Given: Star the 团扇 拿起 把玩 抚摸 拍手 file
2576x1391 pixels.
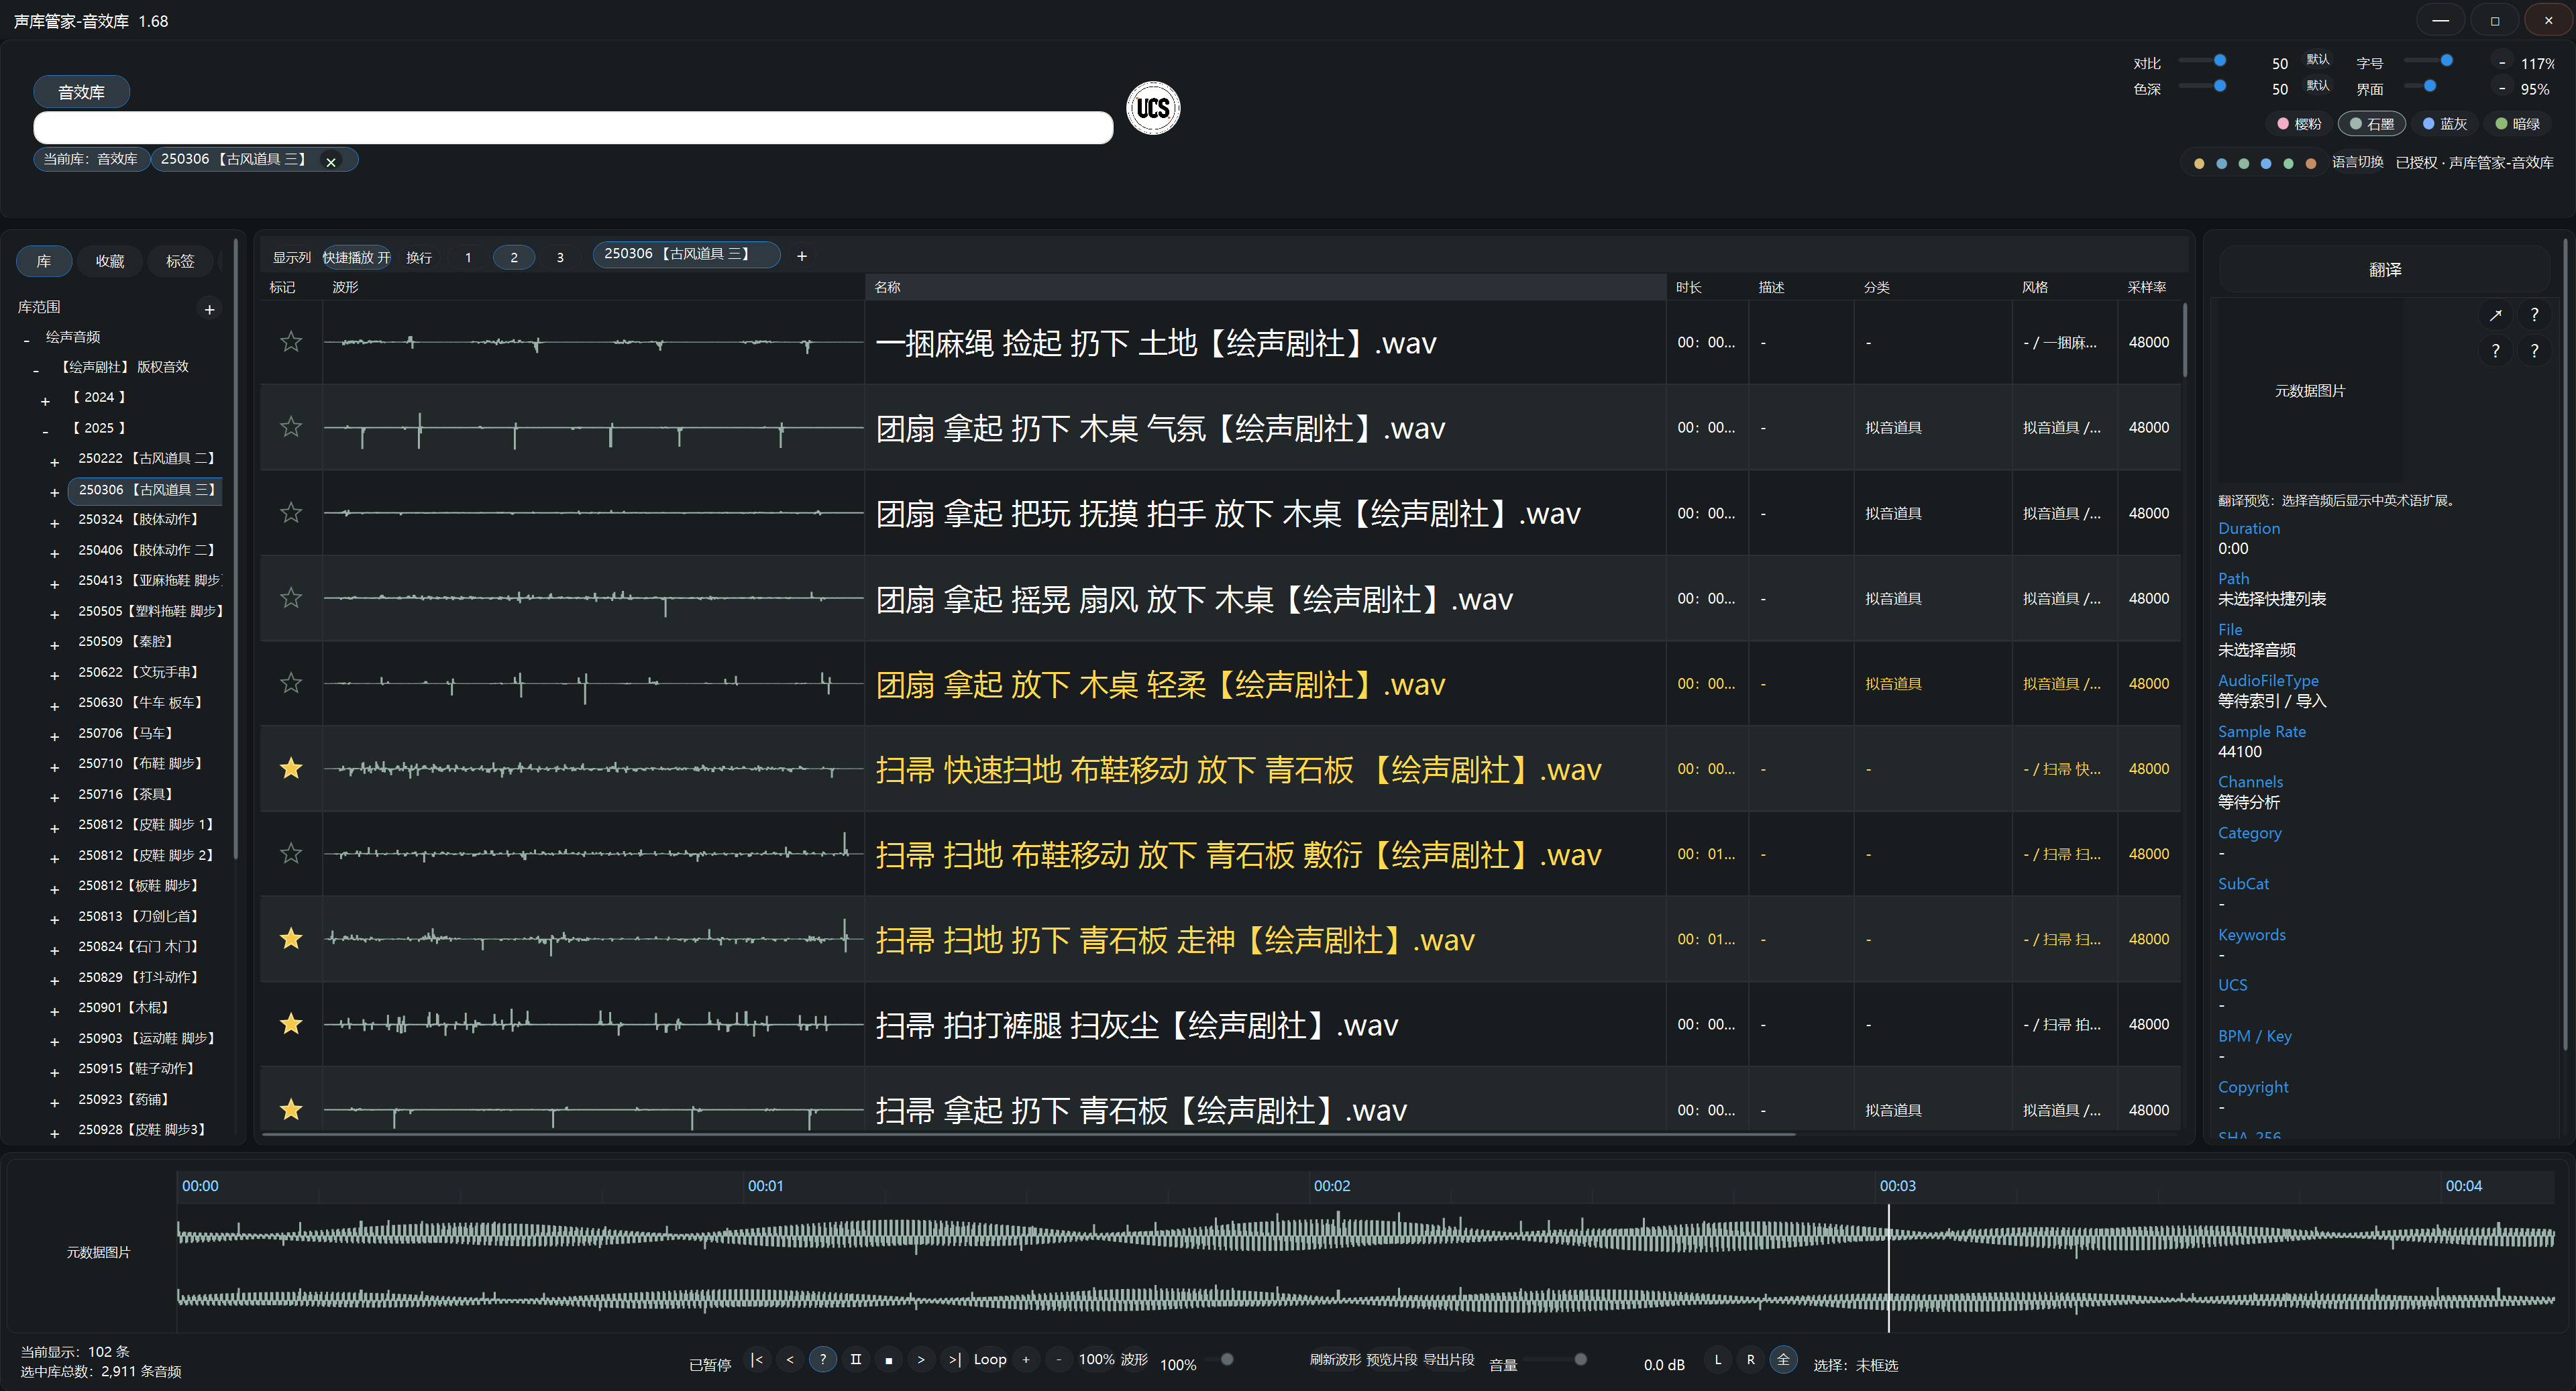Looking at the screenshot, I should [x=291, y=513].
